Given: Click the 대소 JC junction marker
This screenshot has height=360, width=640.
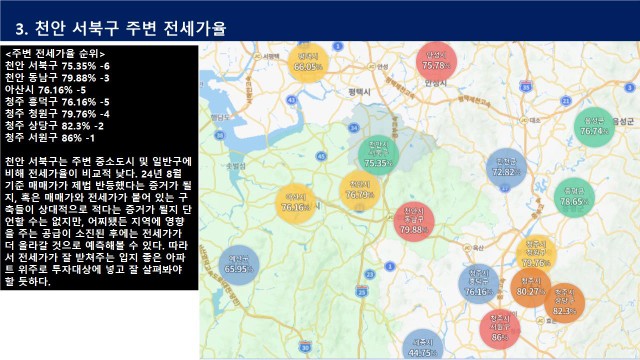Looking at the screenshot, I should [524, 120].
